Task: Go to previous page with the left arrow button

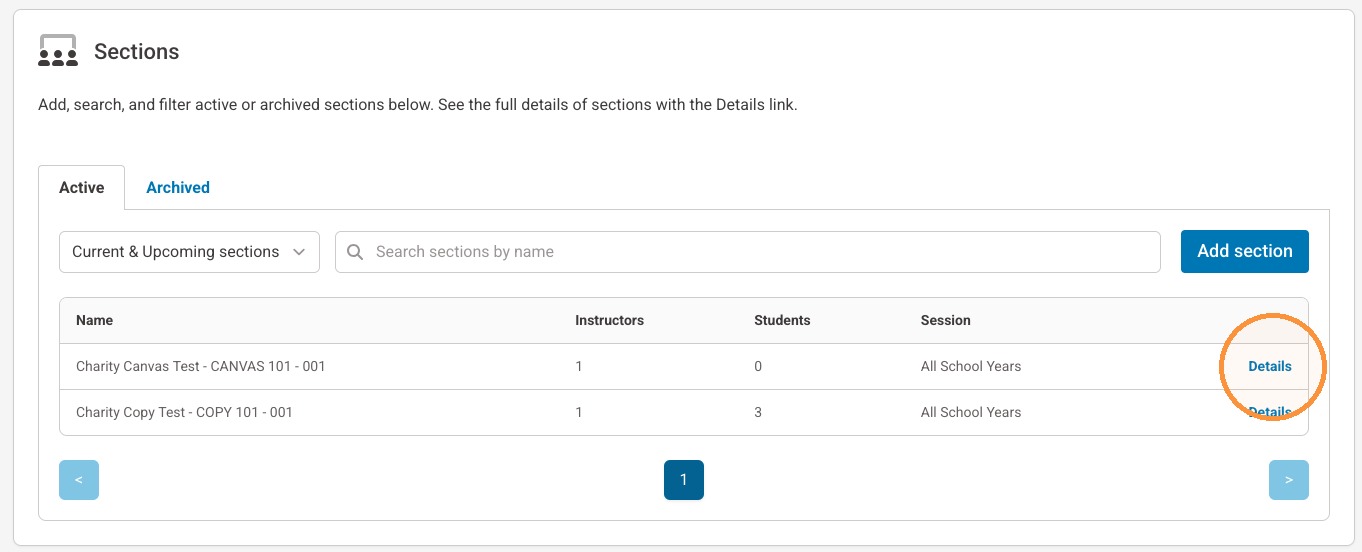Action: 79,480
